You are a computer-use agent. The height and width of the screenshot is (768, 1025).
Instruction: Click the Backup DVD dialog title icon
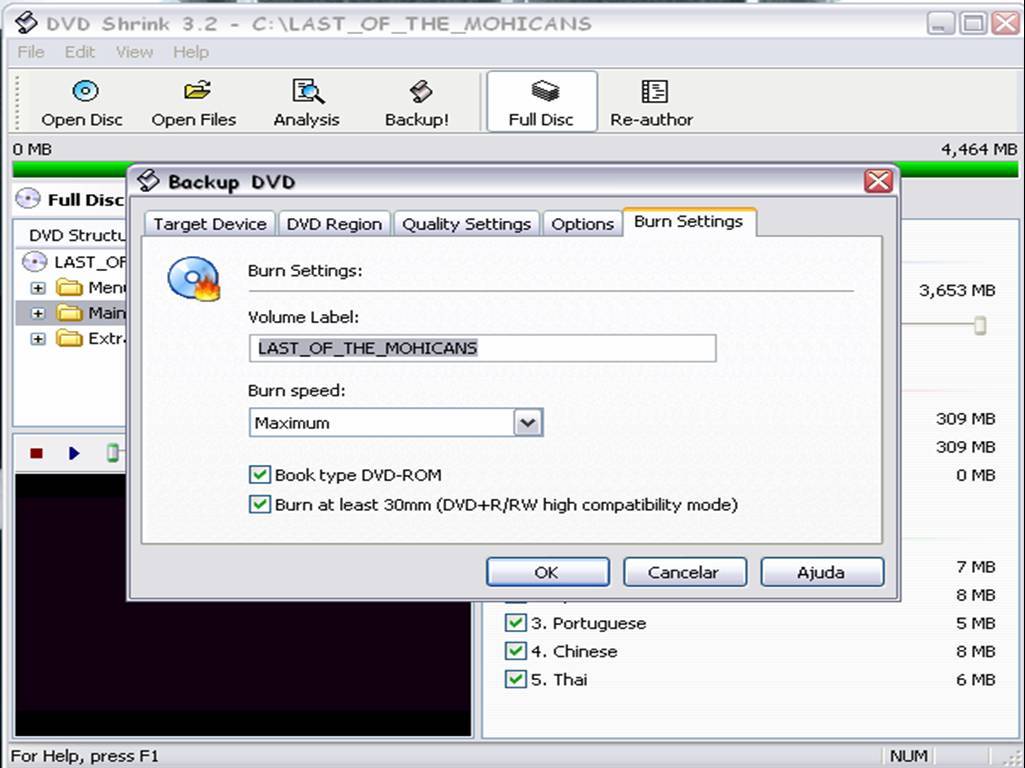(148, 181)
